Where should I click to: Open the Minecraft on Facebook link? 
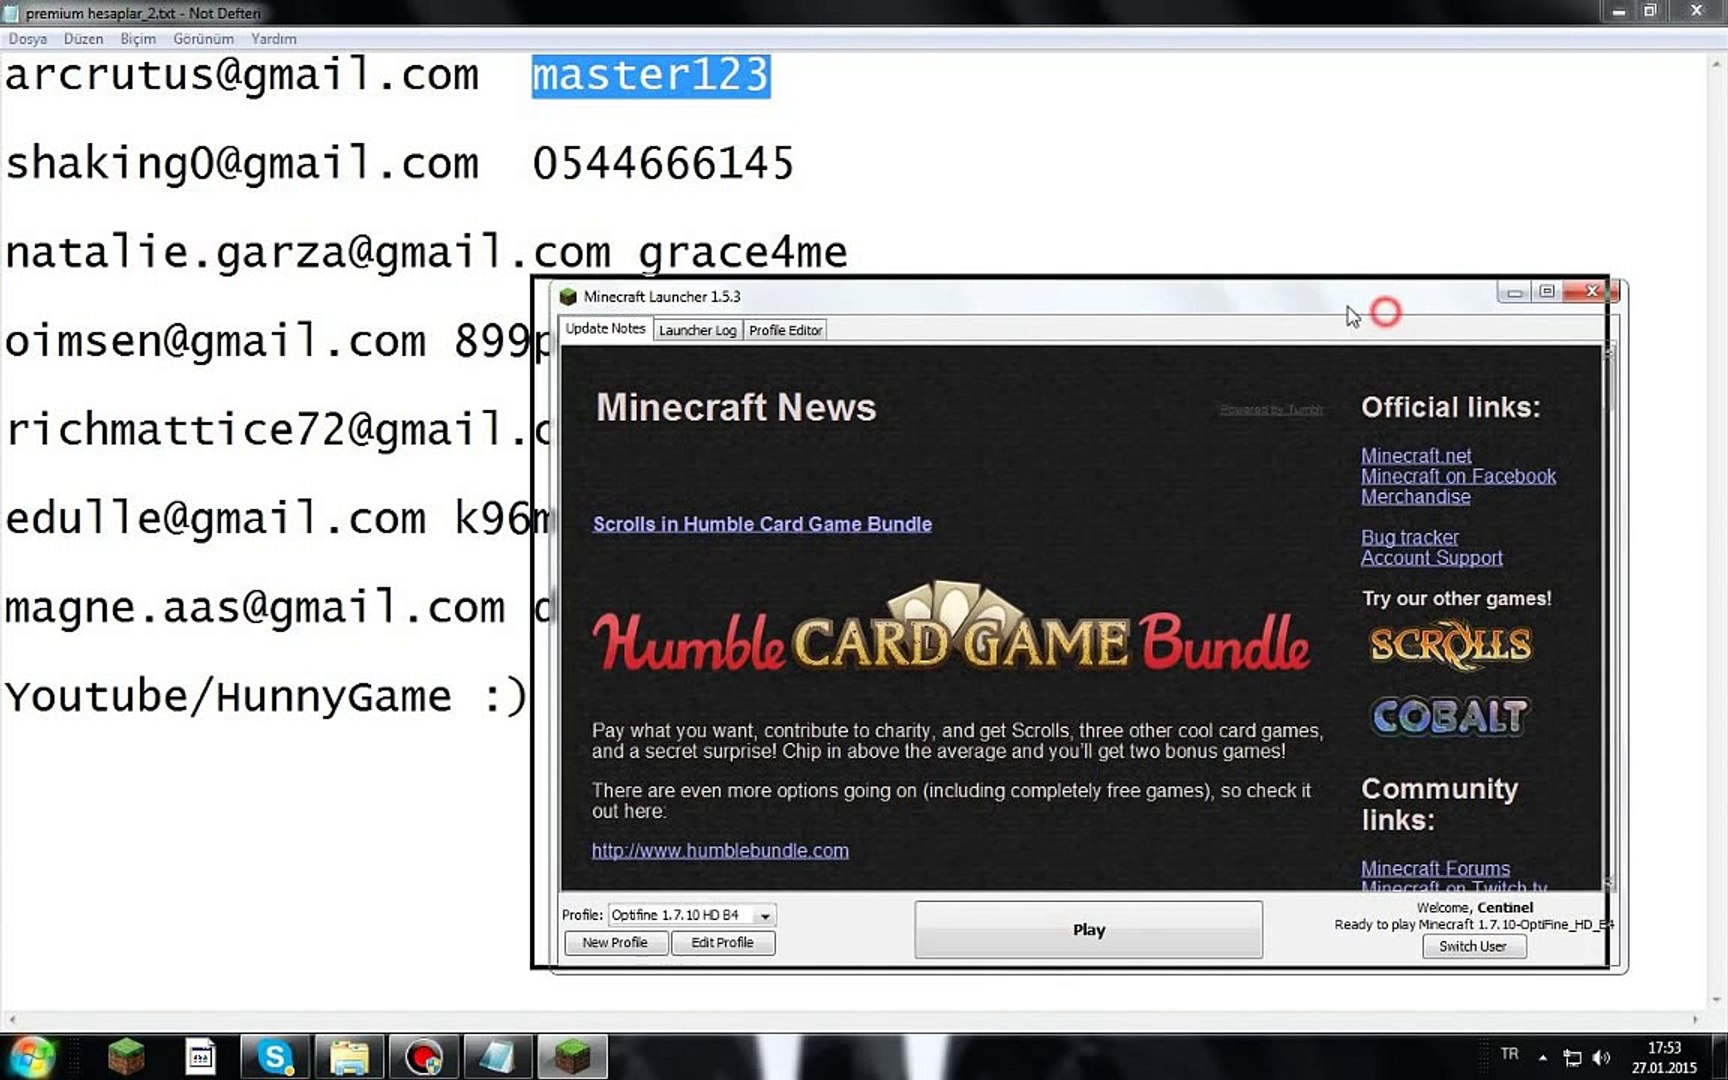click(1458, 476)
